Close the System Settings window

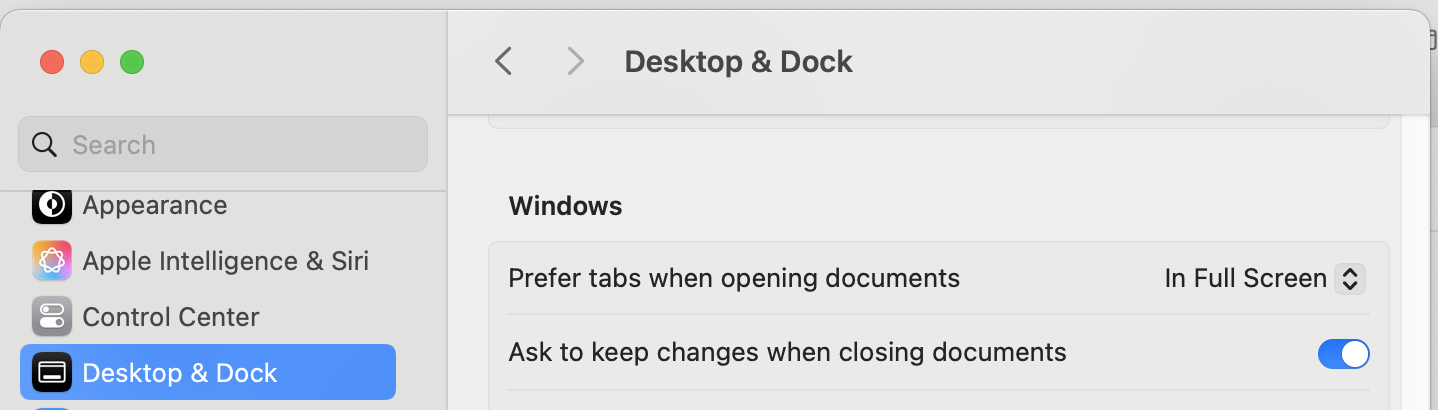click(x=52, y=62)
